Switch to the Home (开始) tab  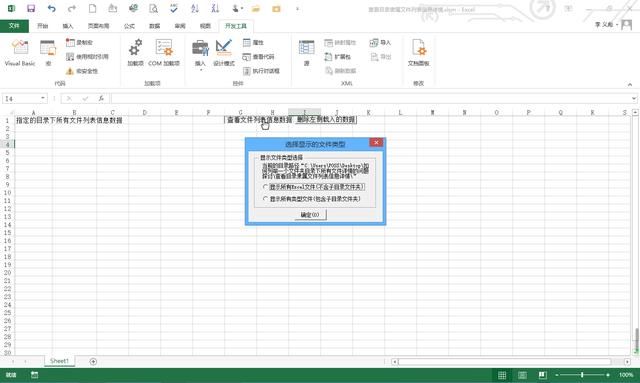[x=42, y=26]
